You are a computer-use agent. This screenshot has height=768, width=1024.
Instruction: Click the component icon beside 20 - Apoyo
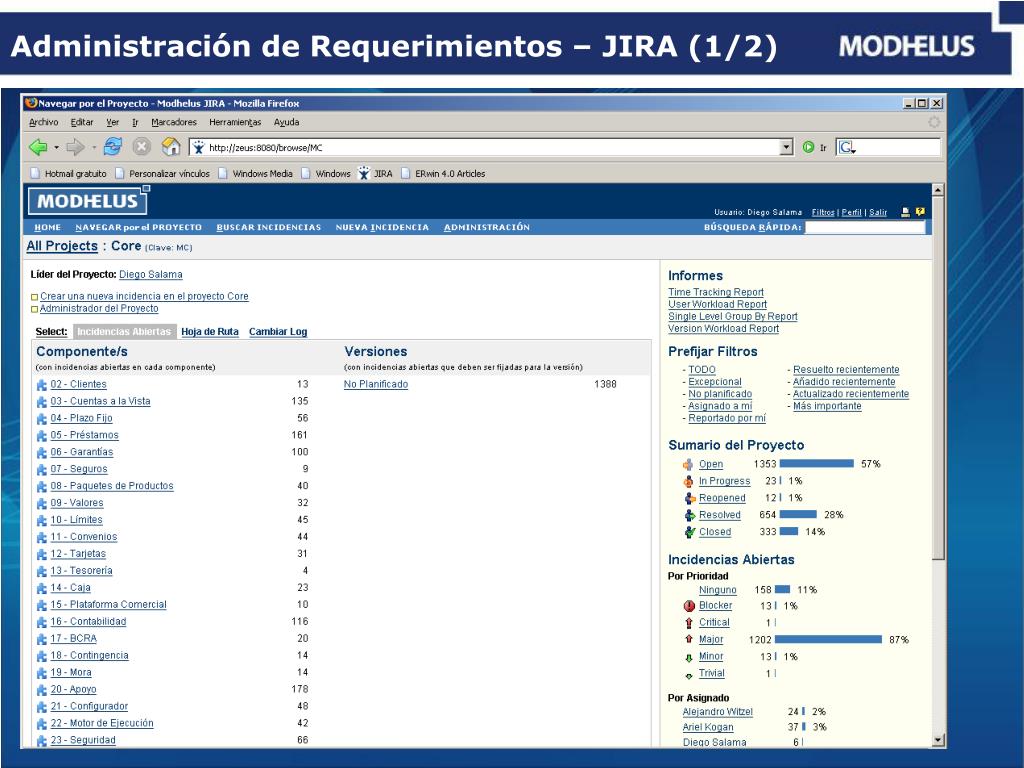pyautogui.click(x=42, y=691)
